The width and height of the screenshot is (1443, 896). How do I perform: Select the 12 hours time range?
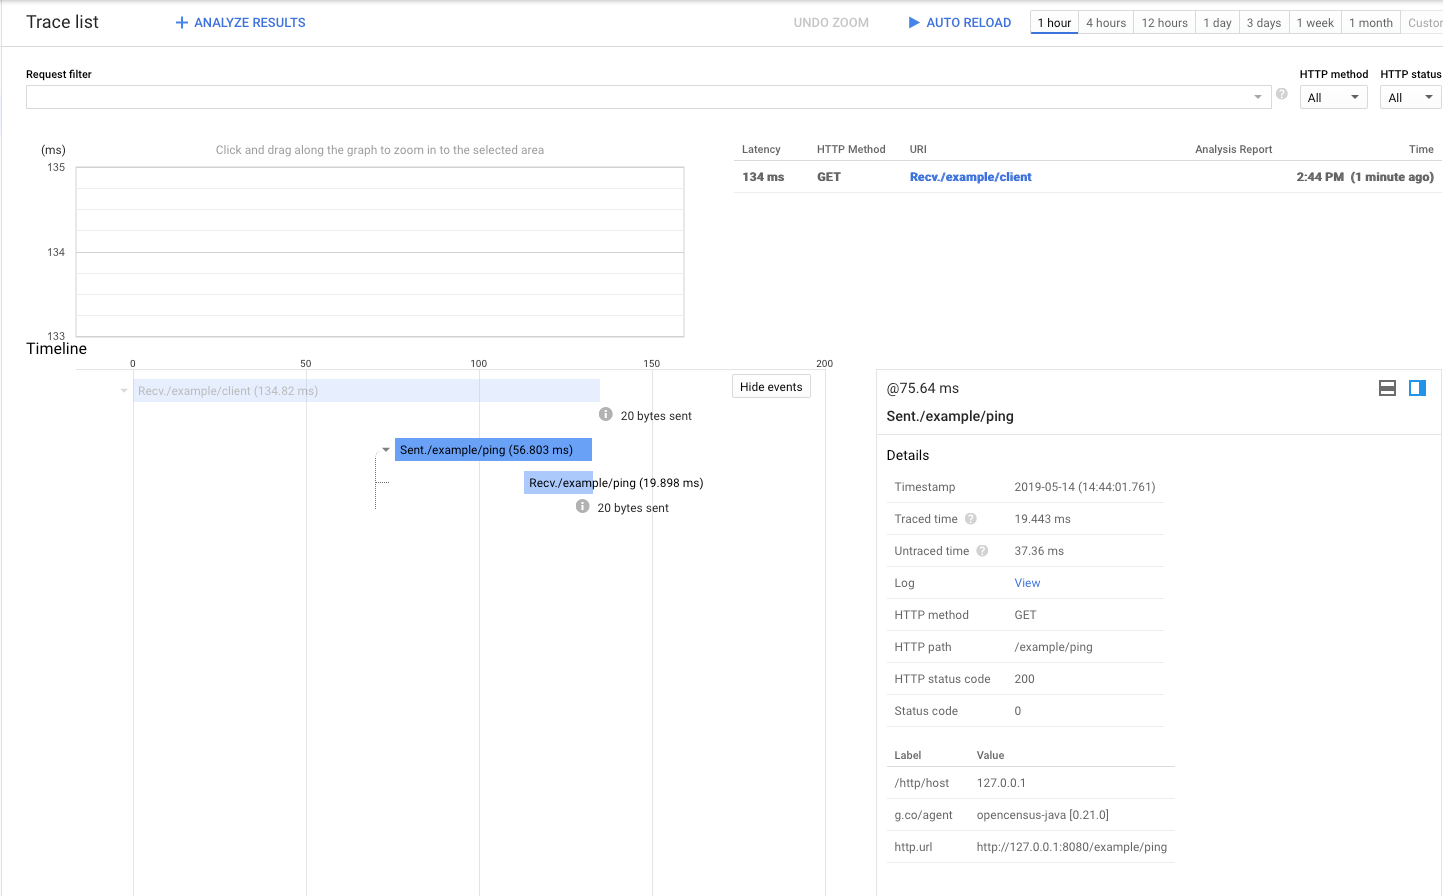pyautogui.click(x=1165, y=22)
